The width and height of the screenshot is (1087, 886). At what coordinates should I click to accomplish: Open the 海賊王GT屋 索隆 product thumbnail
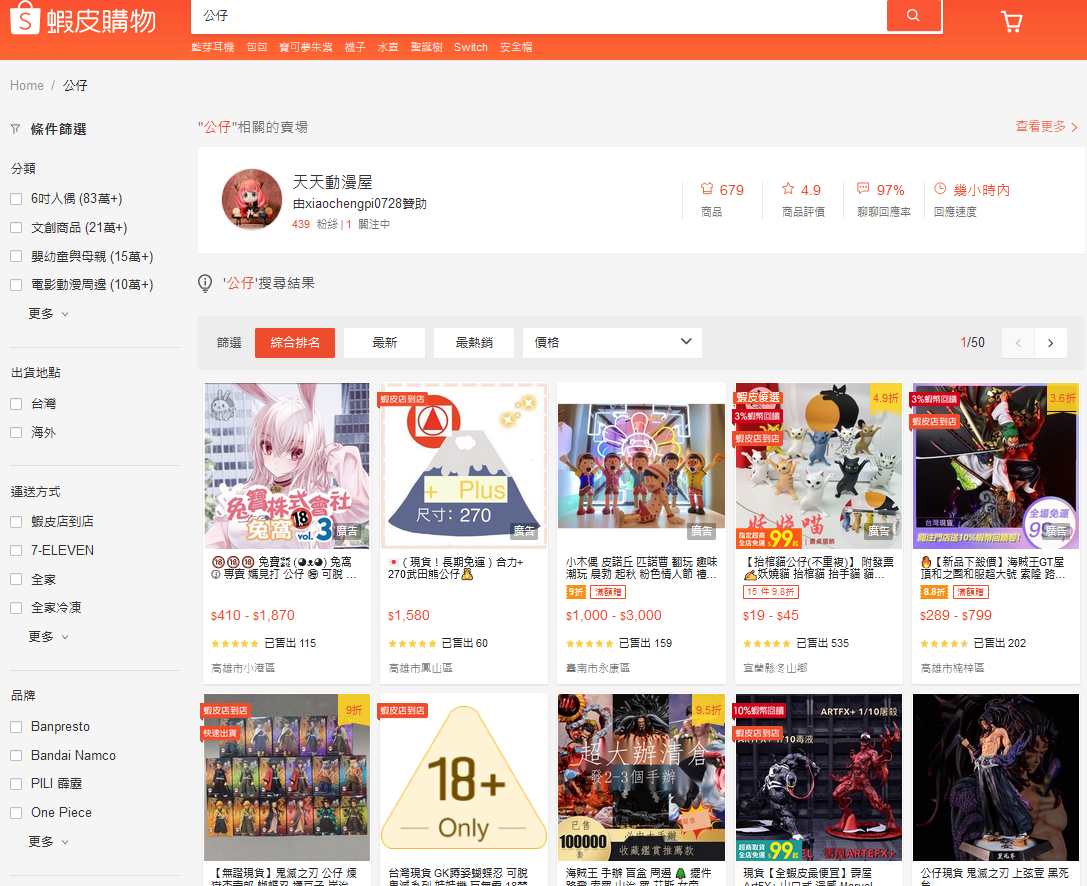click(995, 466)
